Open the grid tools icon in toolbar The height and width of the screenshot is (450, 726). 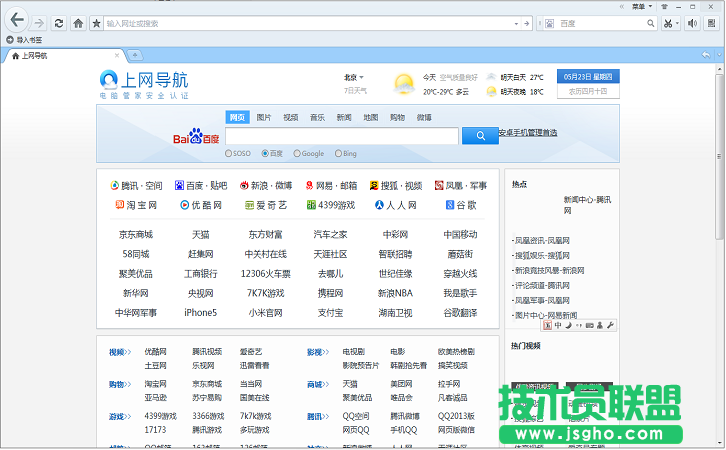pos(712,23)
